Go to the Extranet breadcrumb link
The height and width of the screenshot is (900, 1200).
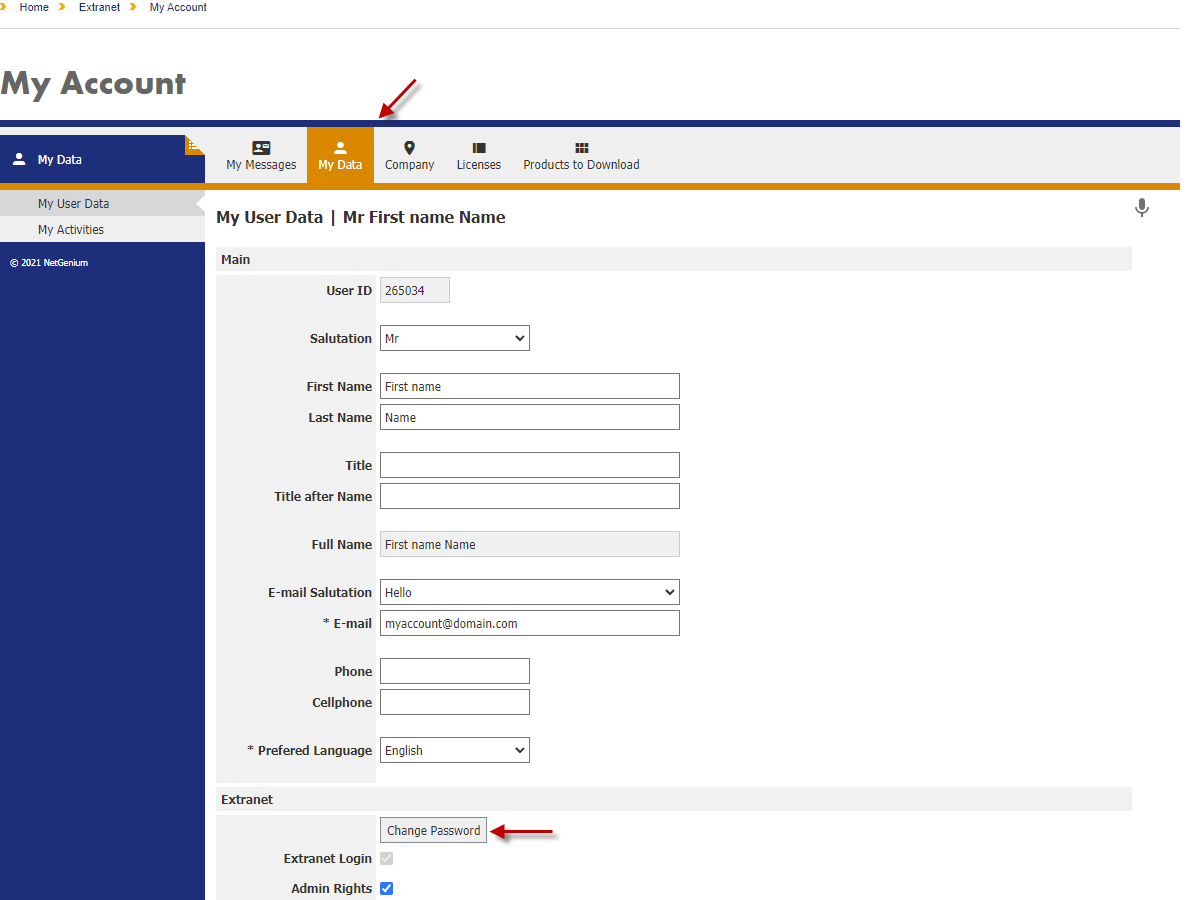pyautogui.click(x=99, y=7)
